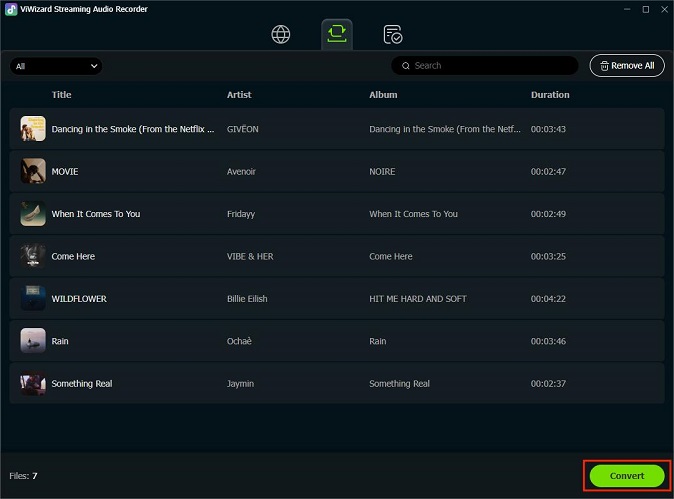Click the search magnifier icon
Viewport: 674px width, 499px height.
405,66
